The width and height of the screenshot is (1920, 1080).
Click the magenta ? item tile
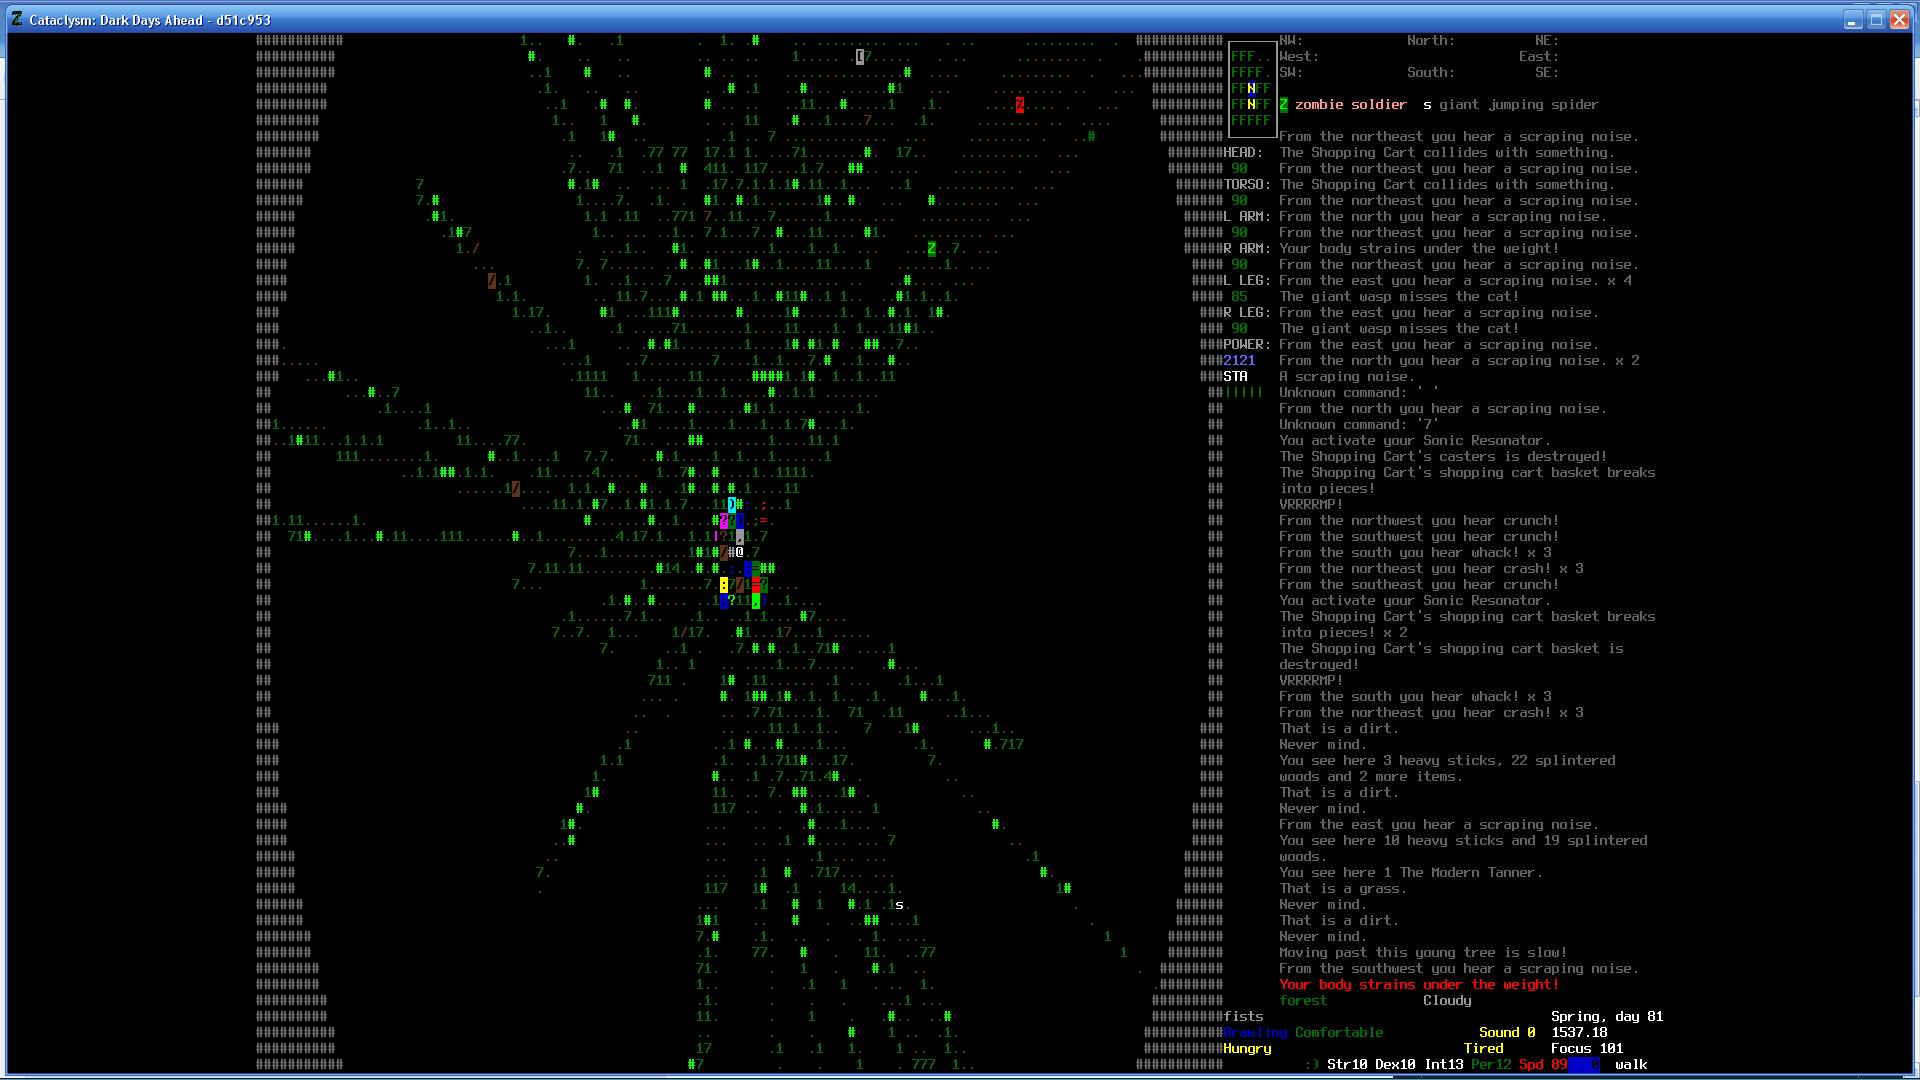pyautogui.click(x=723, y=521)
